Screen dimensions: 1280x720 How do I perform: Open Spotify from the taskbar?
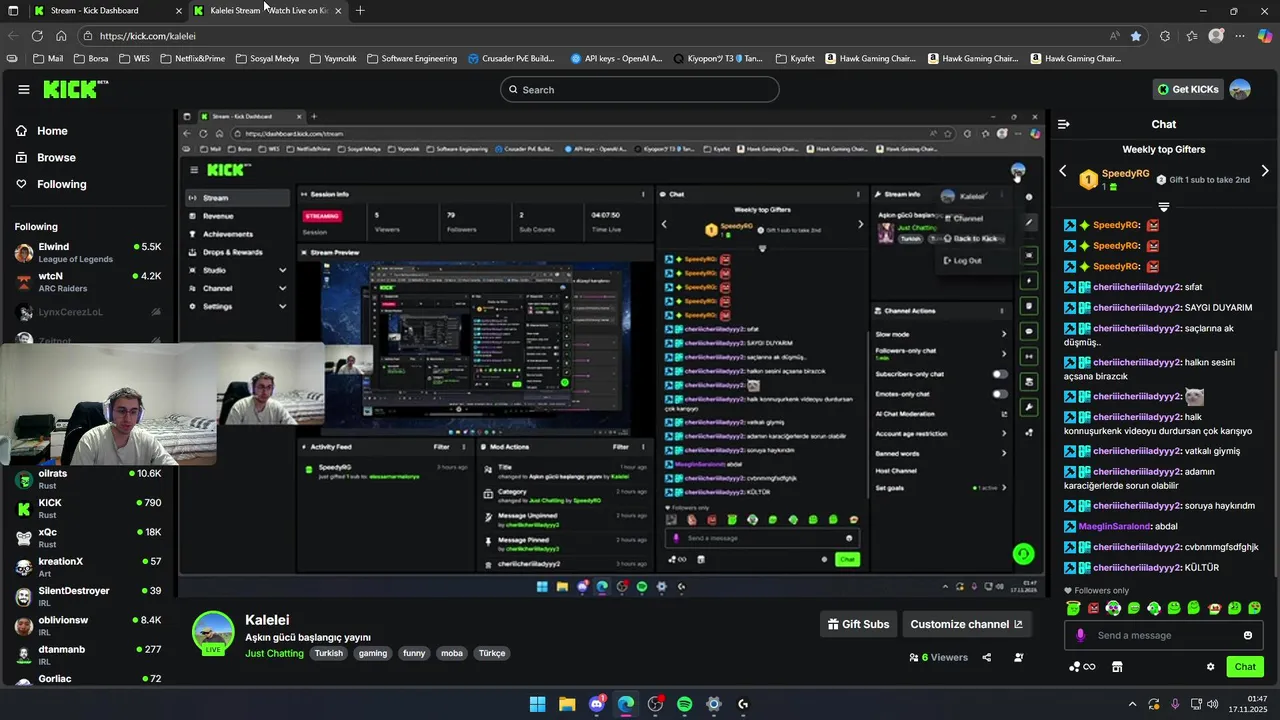point(685,704)
